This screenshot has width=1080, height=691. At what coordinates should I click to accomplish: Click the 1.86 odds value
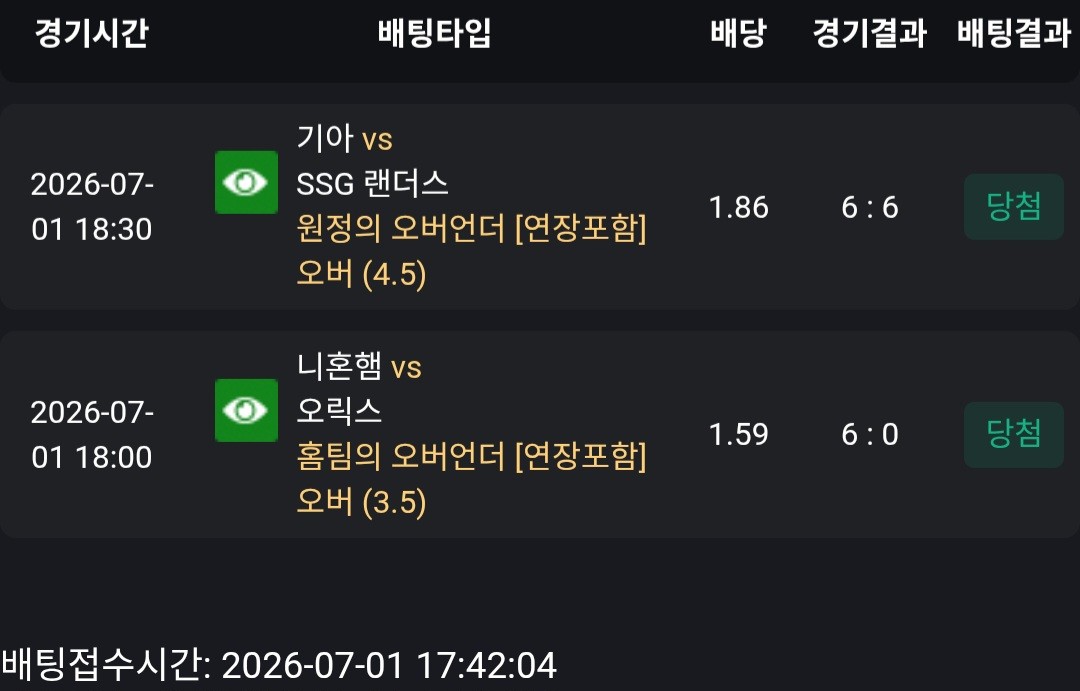(x=738, y=207)
